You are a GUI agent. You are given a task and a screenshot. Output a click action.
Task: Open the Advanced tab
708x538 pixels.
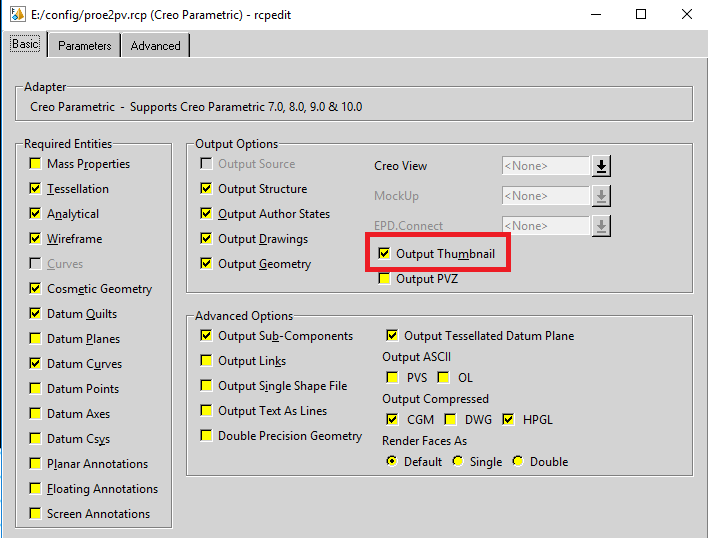click(155, 46)
